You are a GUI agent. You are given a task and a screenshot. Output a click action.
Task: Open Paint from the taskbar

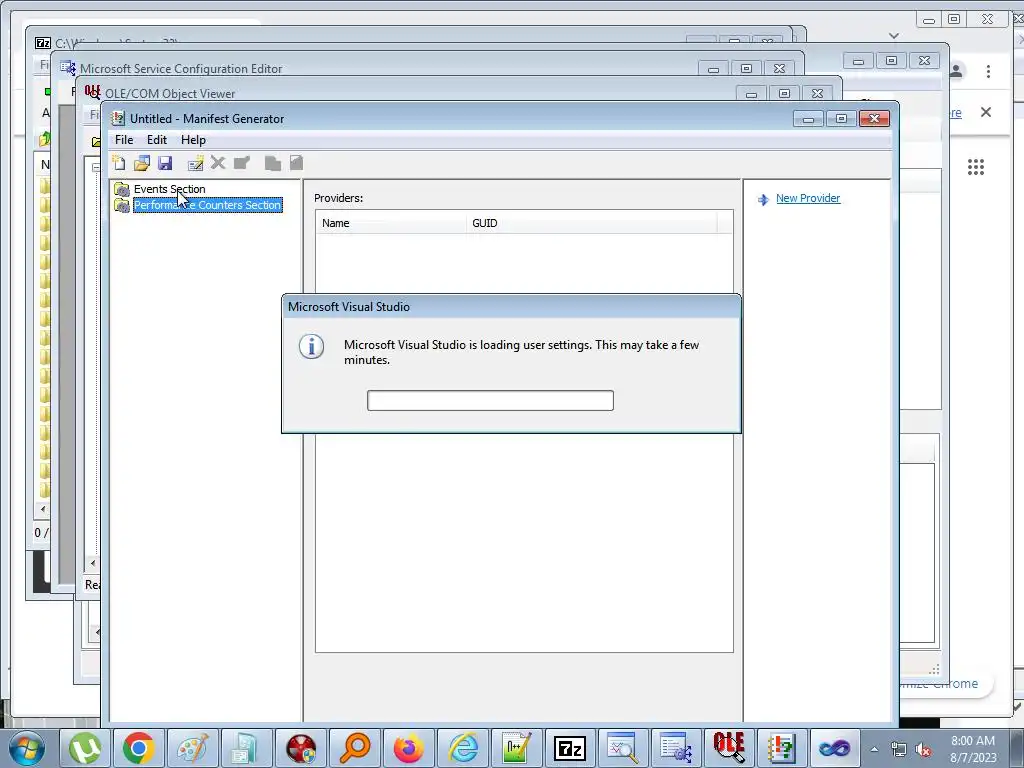[x=193, y=748]
